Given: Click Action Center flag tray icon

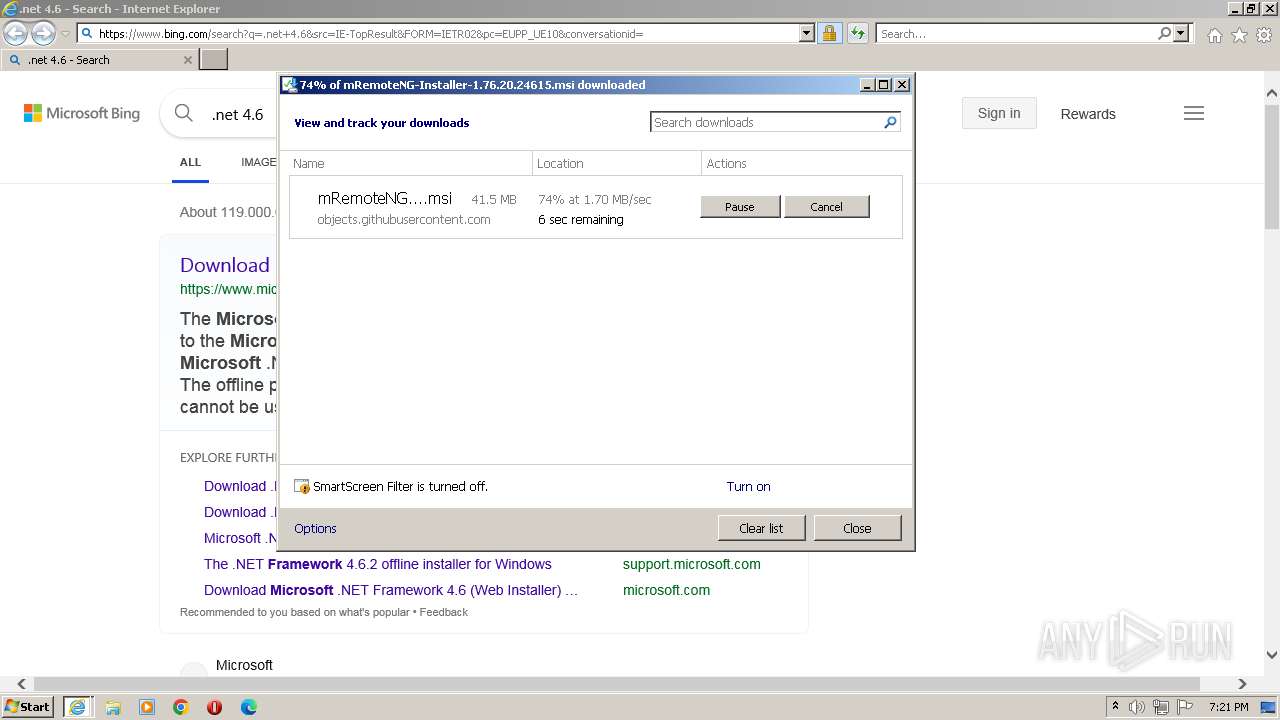Looking at the screenshot, I should [1186, 707].
